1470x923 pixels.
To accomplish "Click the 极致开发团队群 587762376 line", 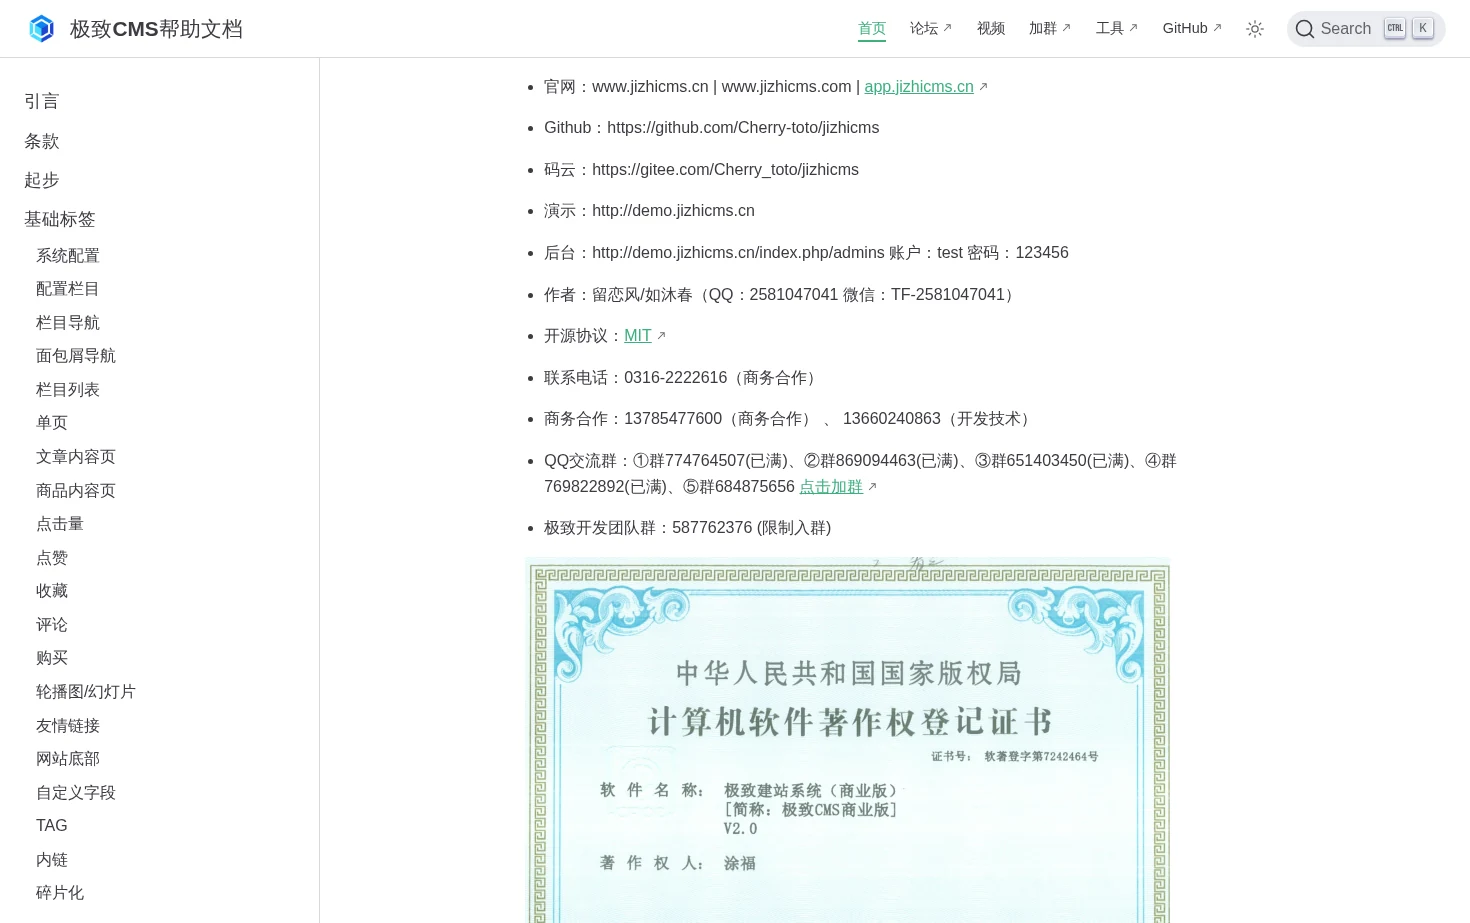I will click(x=687, y=528).
